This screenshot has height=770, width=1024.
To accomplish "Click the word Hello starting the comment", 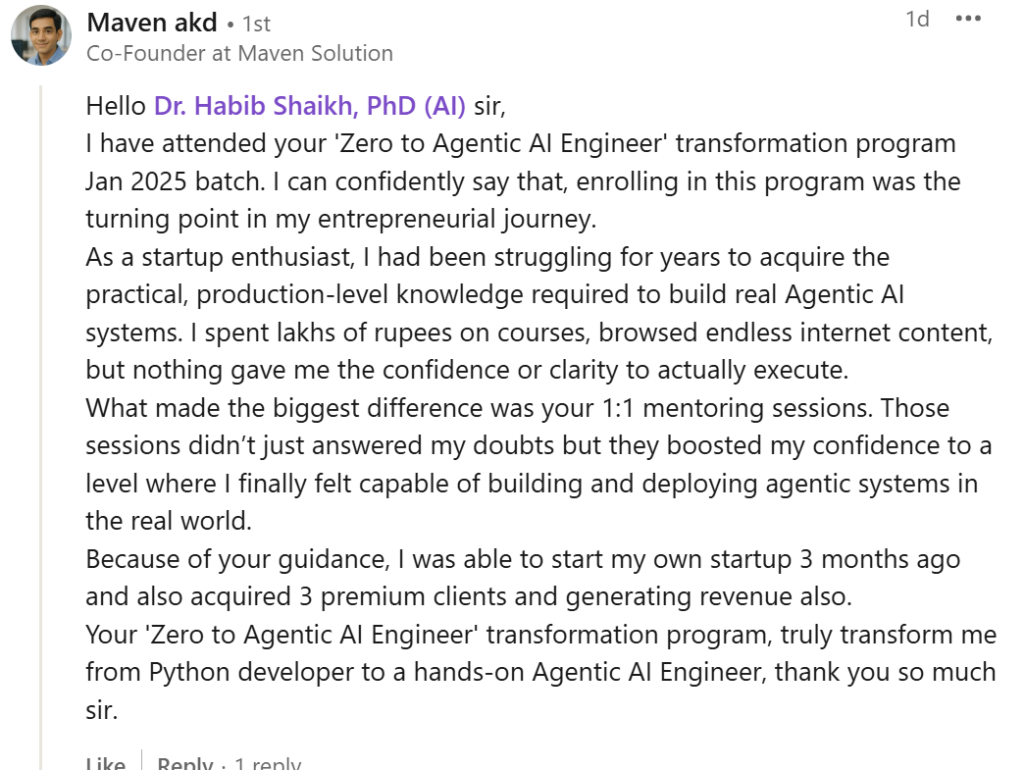I will click(116, 106).
